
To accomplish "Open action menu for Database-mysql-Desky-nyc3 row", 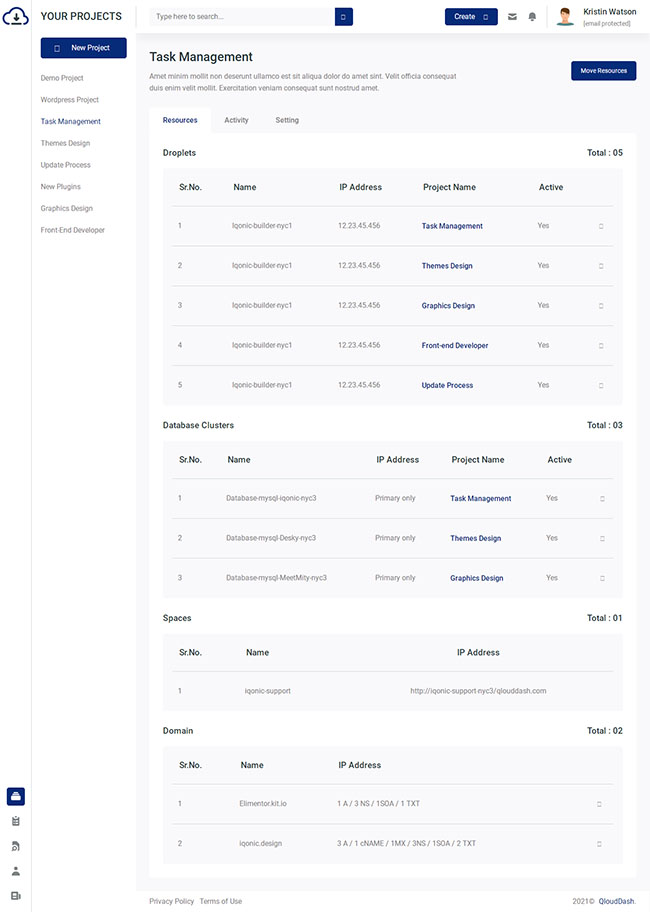I will (602, 538).
